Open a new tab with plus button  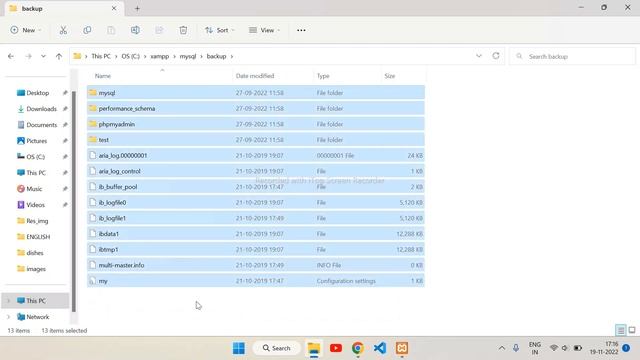coord(137,8)
